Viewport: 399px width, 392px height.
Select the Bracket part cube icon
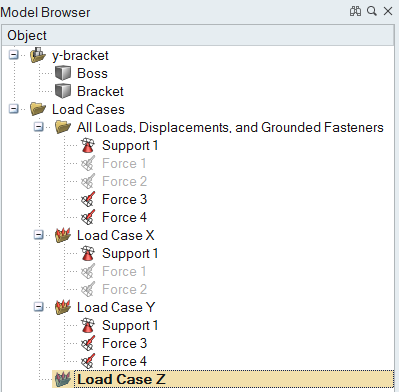point(63,91)
